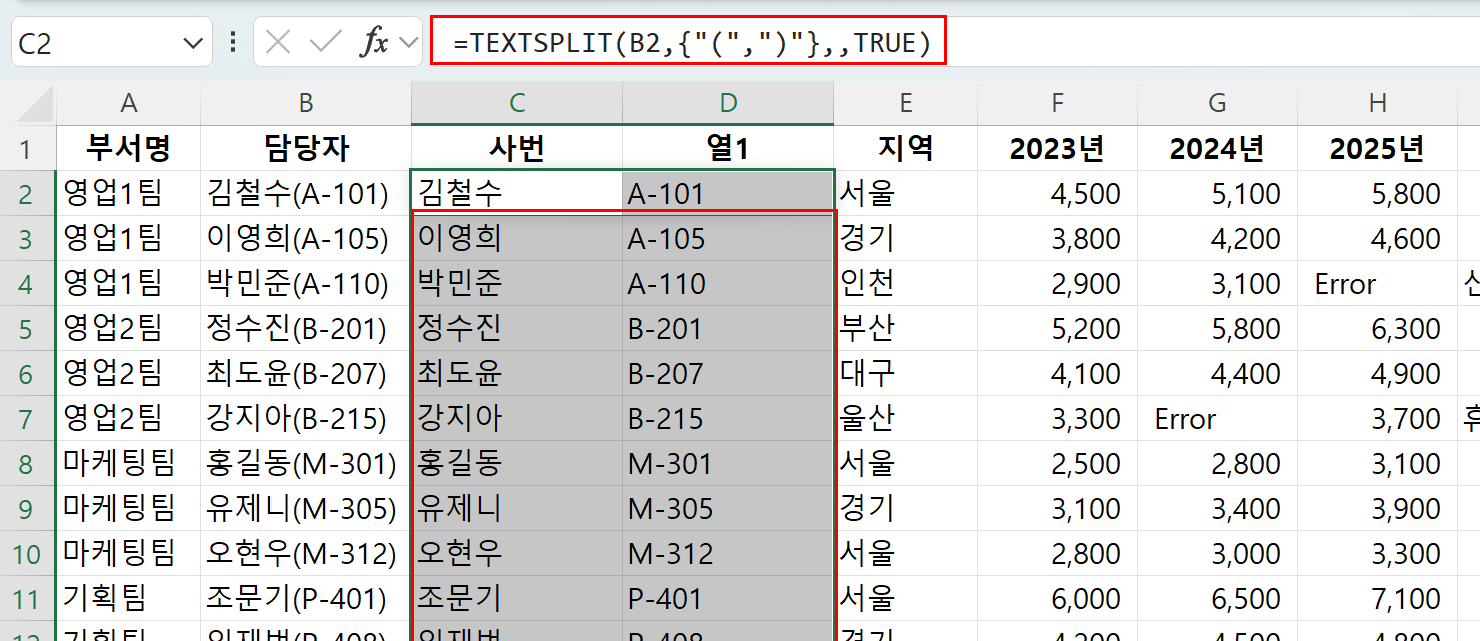Click the Error cell in row 4
This screenshot has width=1480, height=641.
pyautogui.click(x=1377, y=284)
